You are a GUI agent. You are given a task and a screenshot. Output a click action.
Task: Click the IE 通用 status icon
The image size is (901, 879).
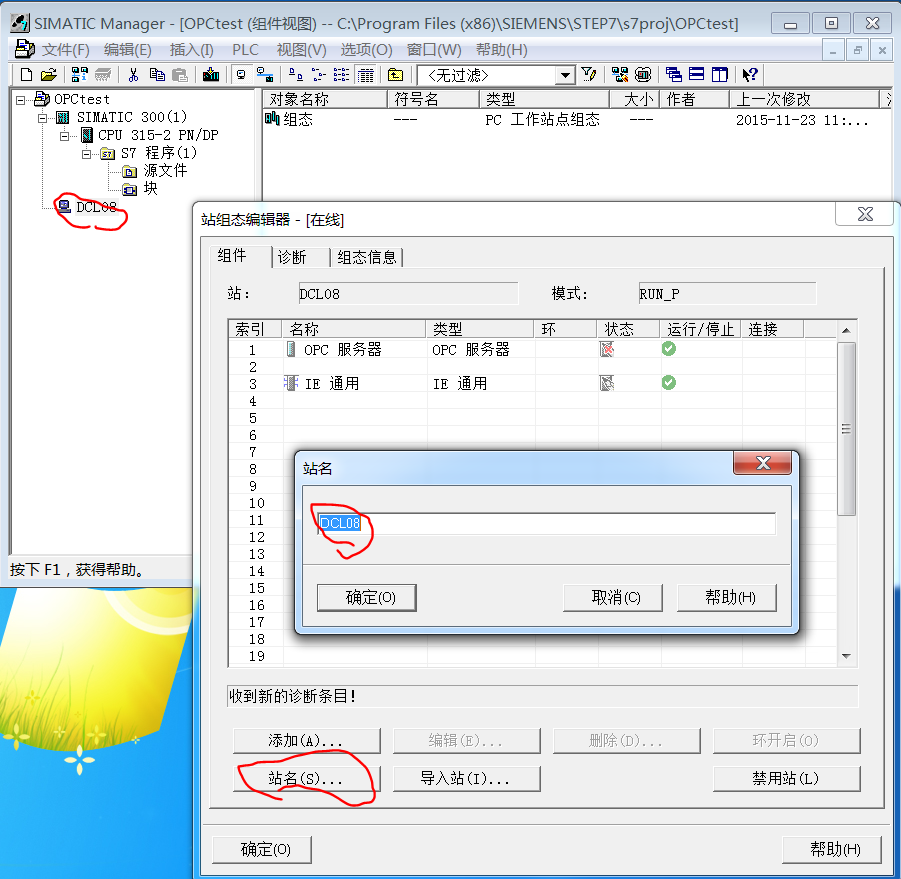[607, 383]
